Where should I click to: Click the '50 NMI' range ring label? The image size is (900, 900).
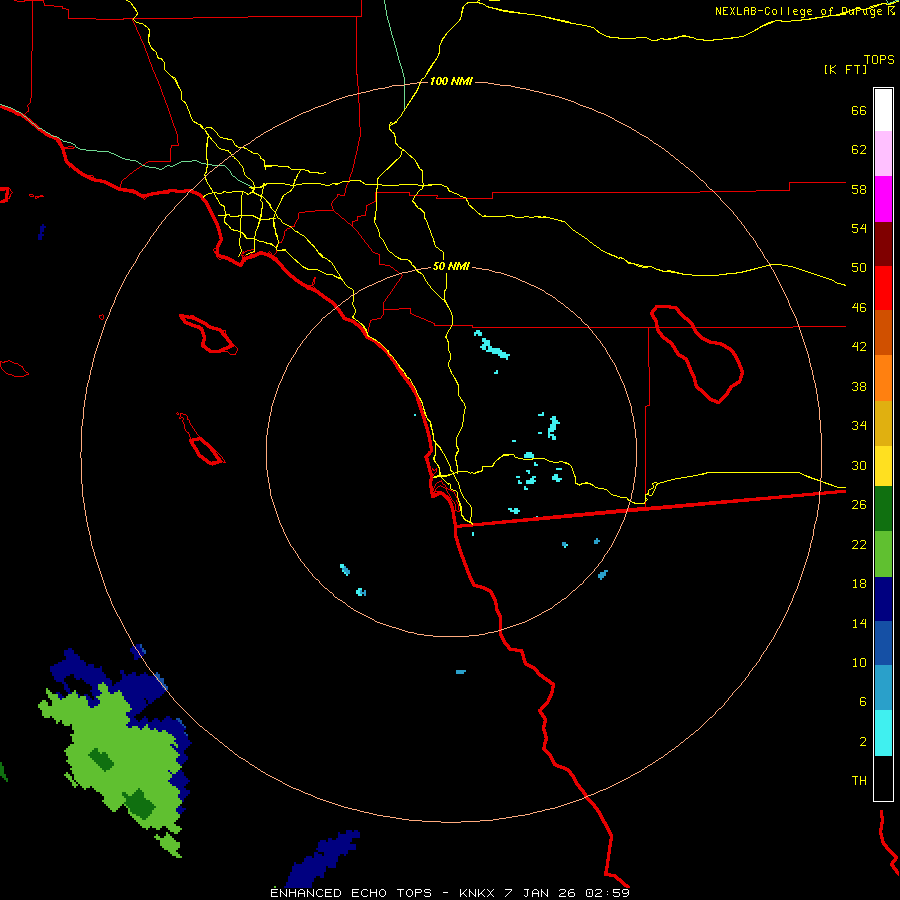tap(451, 266)
